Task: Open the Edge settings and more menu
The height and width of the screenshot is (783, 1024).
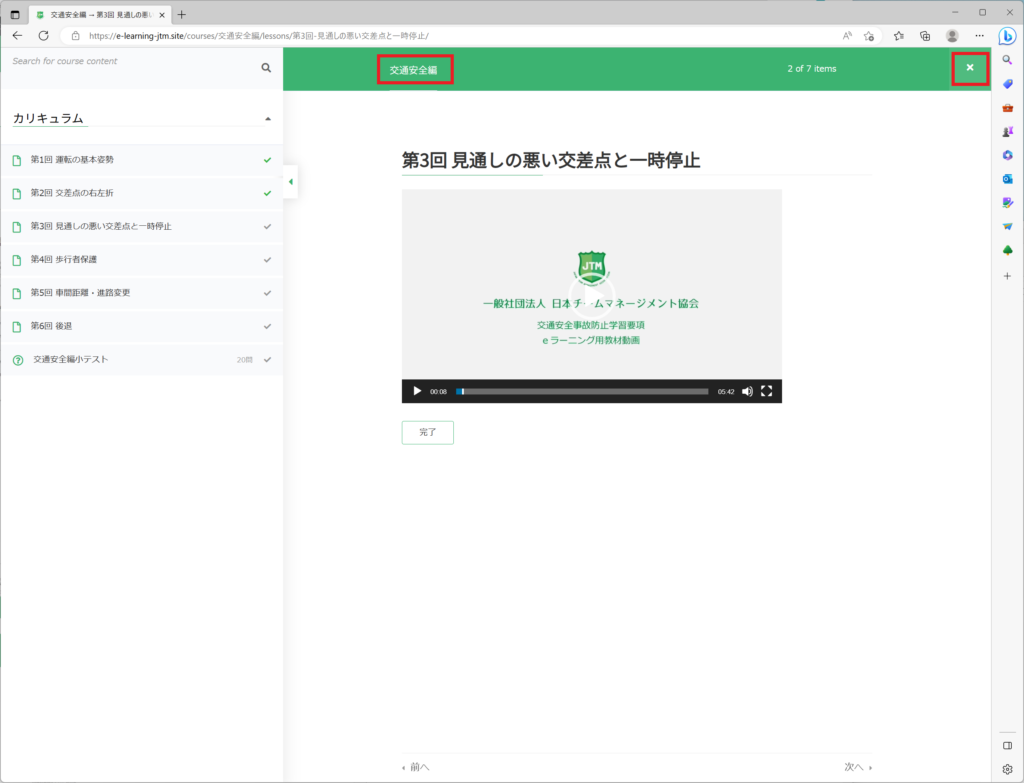Action: click(979, 35)
